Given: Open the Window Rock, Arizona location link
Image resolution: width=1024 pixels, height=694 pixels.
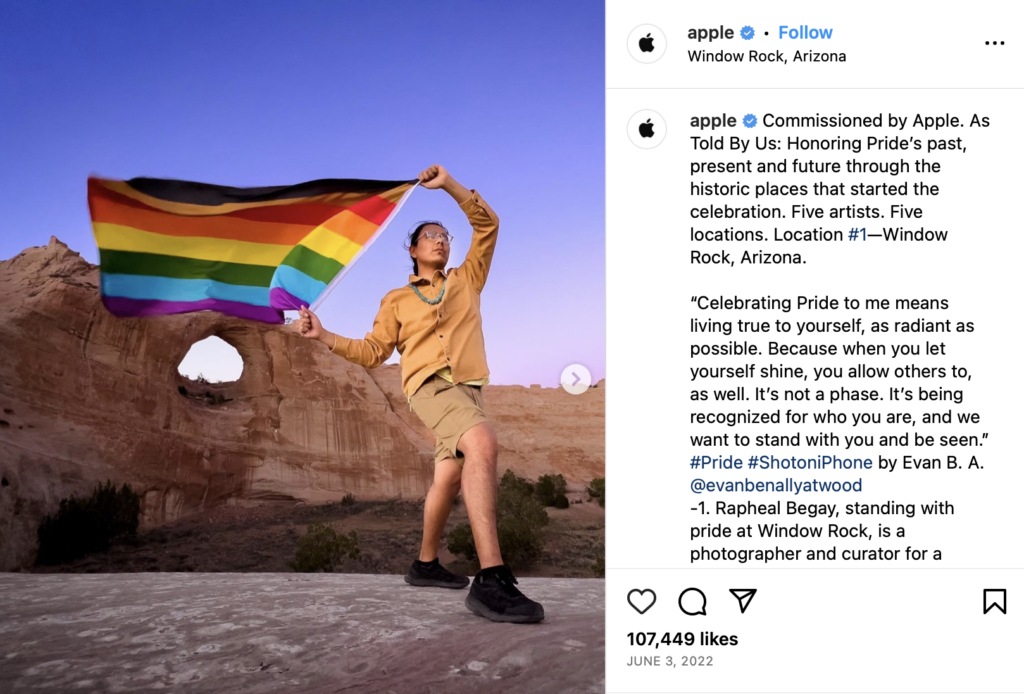Looking at the screenshot, I should (x=767, y=56).
